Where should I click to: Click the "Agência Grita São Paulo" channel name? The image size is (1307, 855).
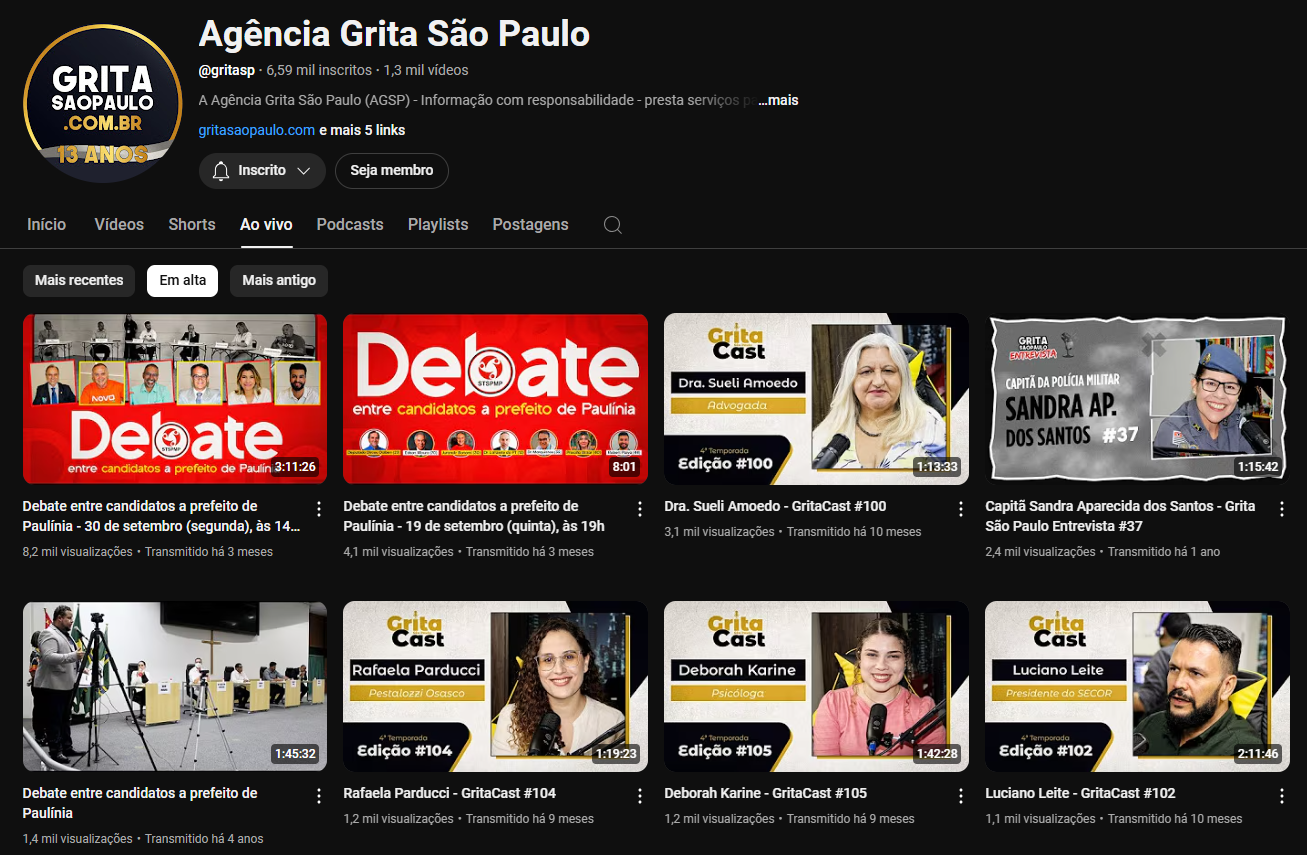pos(394,35)
